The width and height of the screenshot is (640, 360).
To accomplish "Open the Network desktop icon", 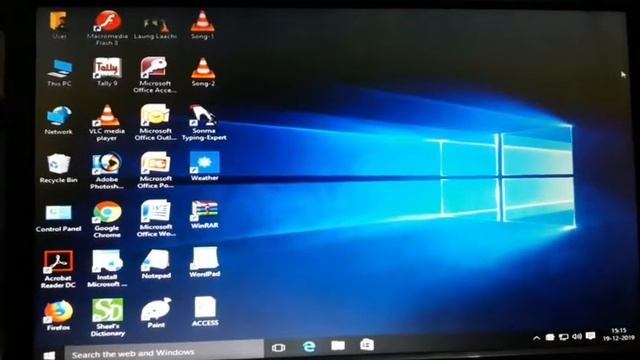I will [59, 120].
